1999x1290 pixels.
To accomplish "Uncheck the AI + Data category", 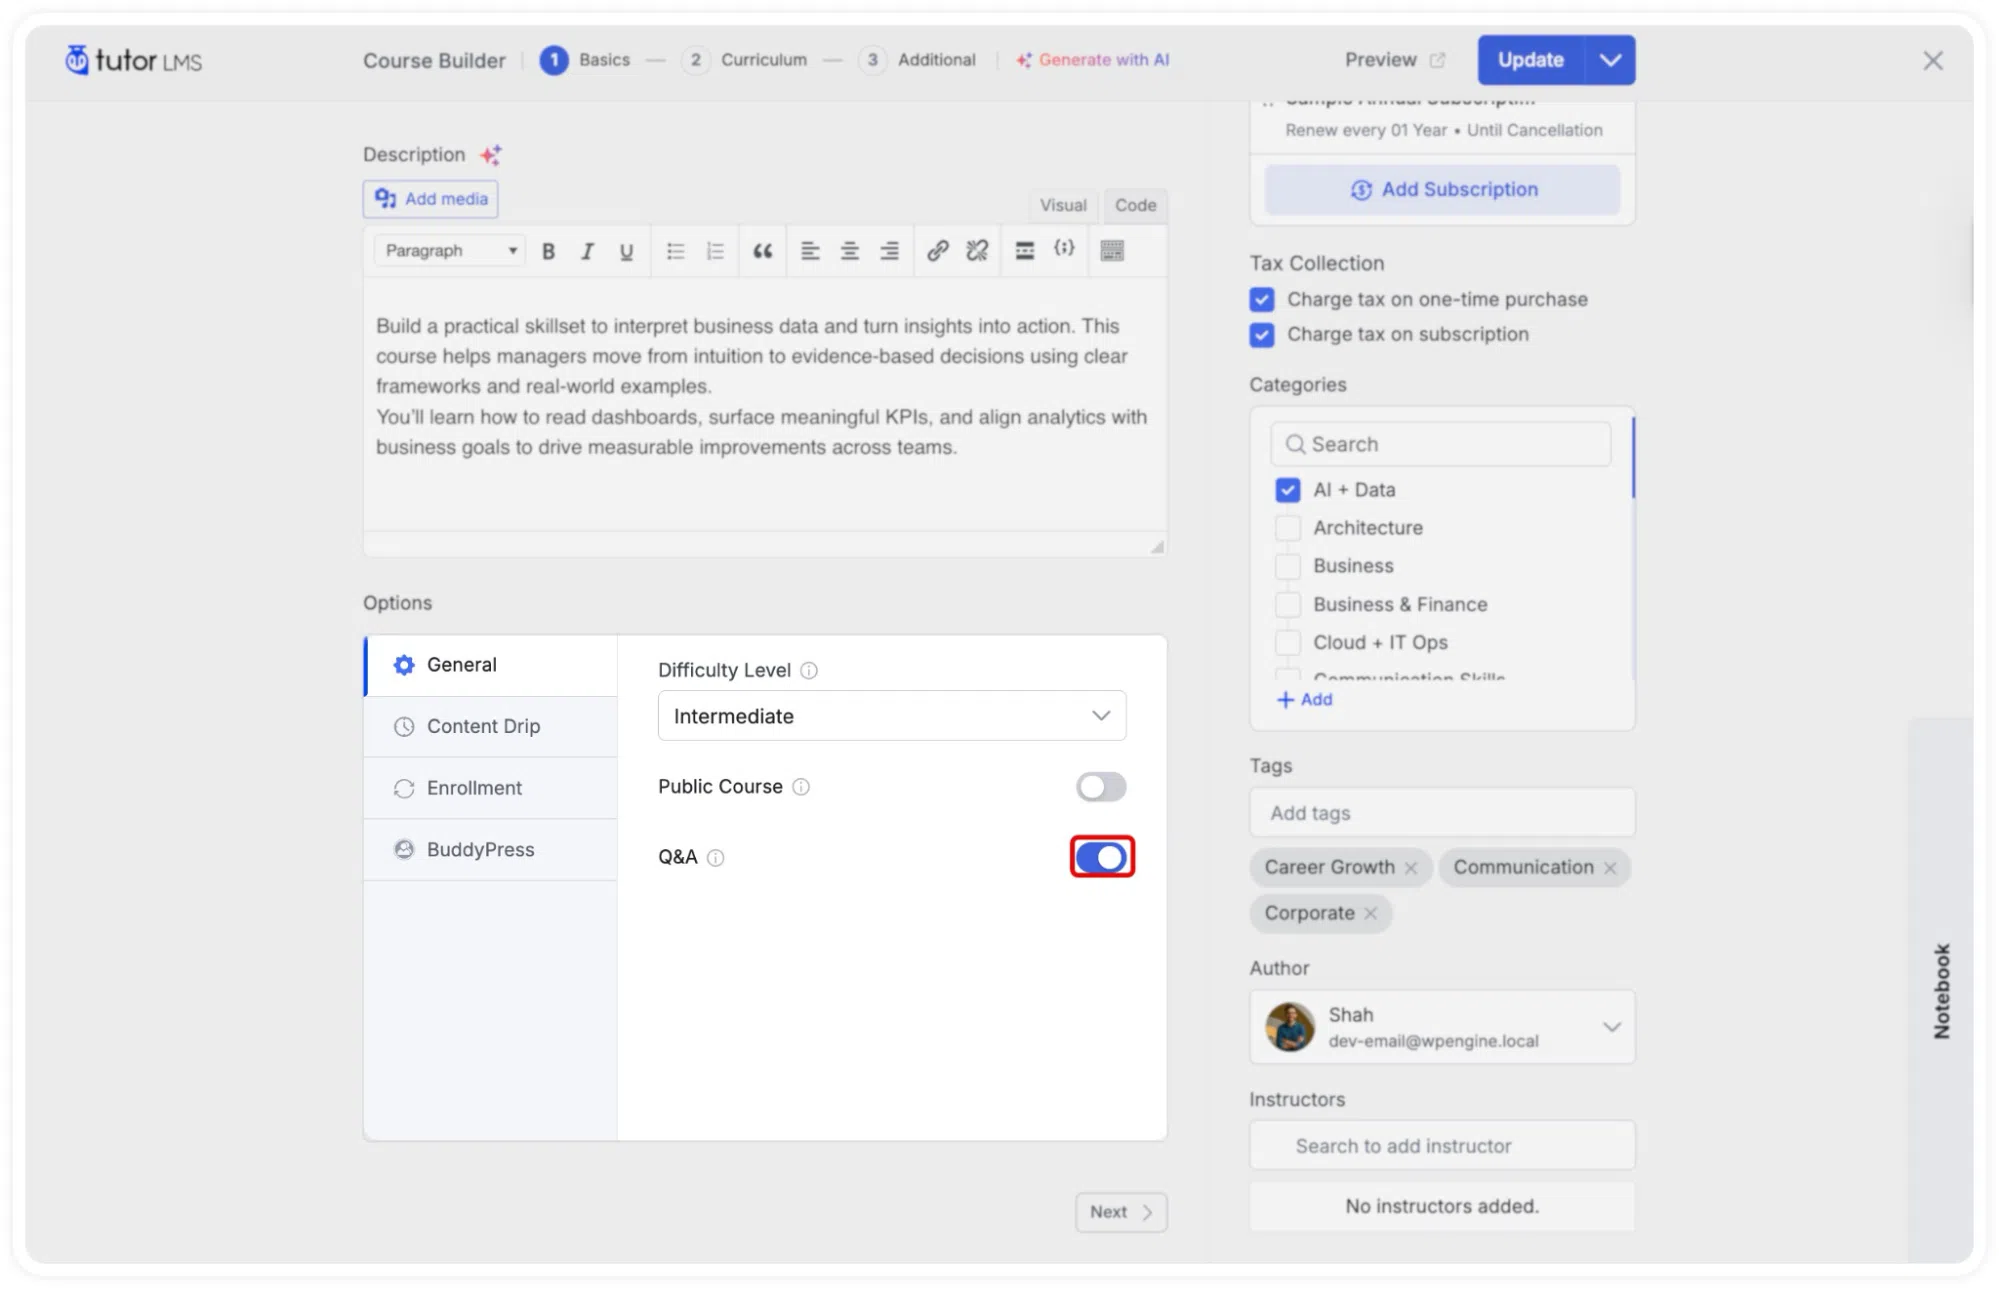I will (x=1288, y=490).
